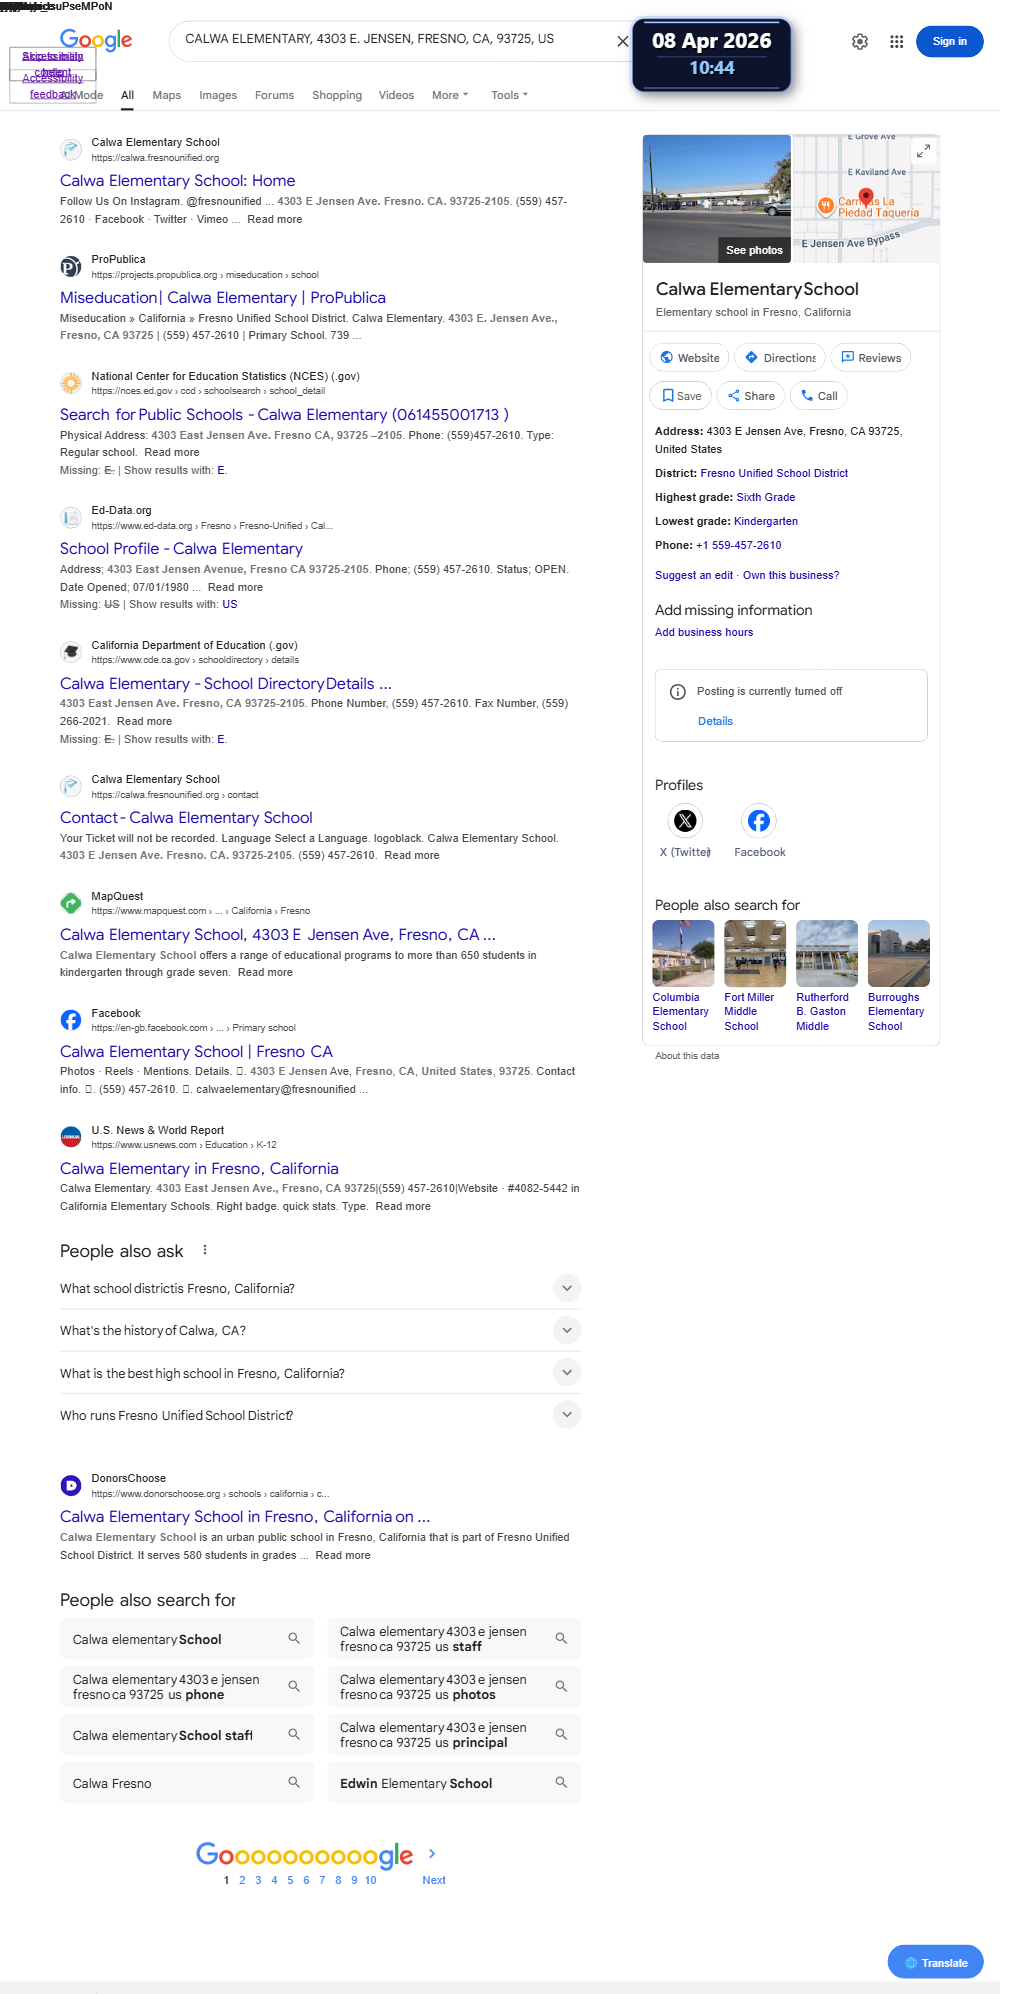Clear the search box with X

(622, 41)
